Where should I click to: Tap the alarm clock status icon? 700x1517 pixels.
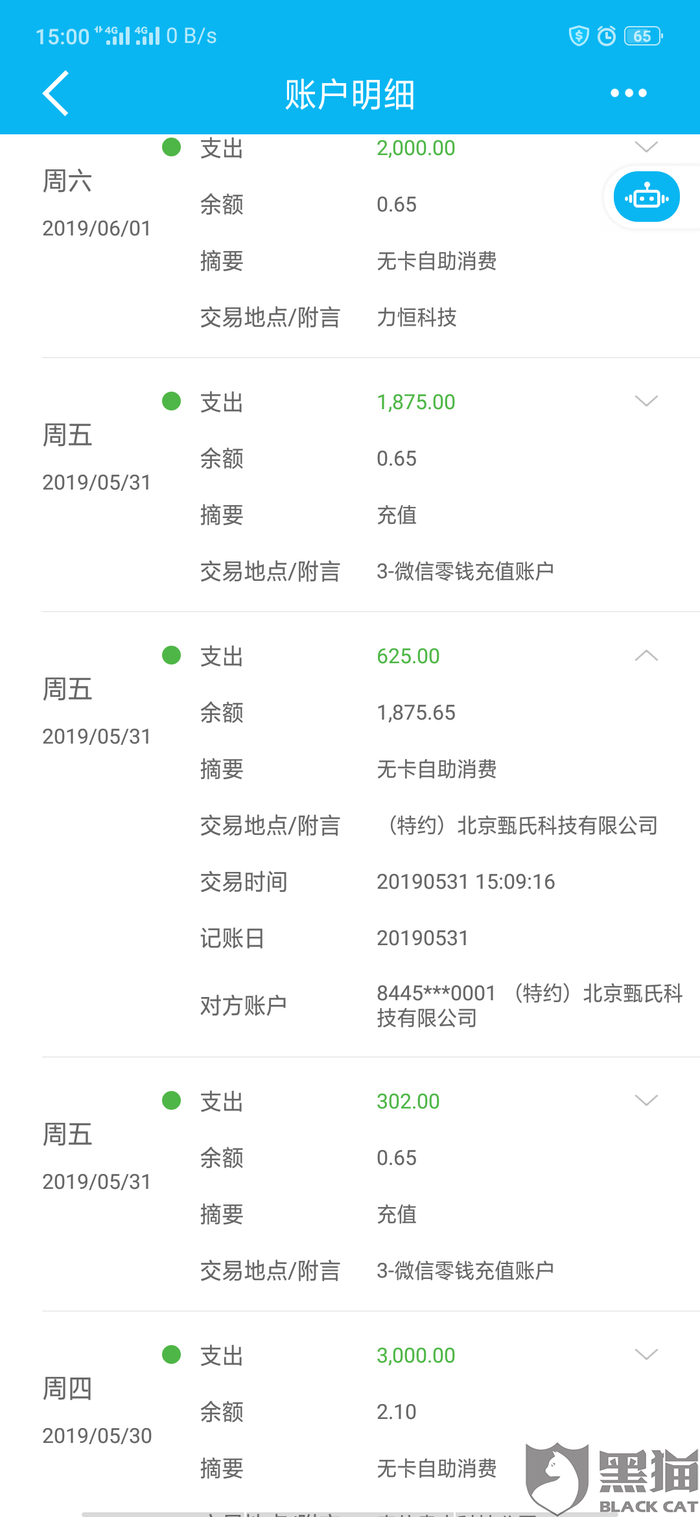point(607,36)
